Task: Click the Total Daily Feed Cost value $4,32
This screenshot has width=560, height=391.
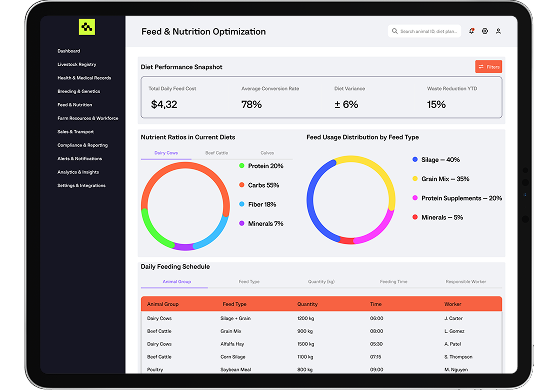Action: pyautogui.click(x=164, y=104)
